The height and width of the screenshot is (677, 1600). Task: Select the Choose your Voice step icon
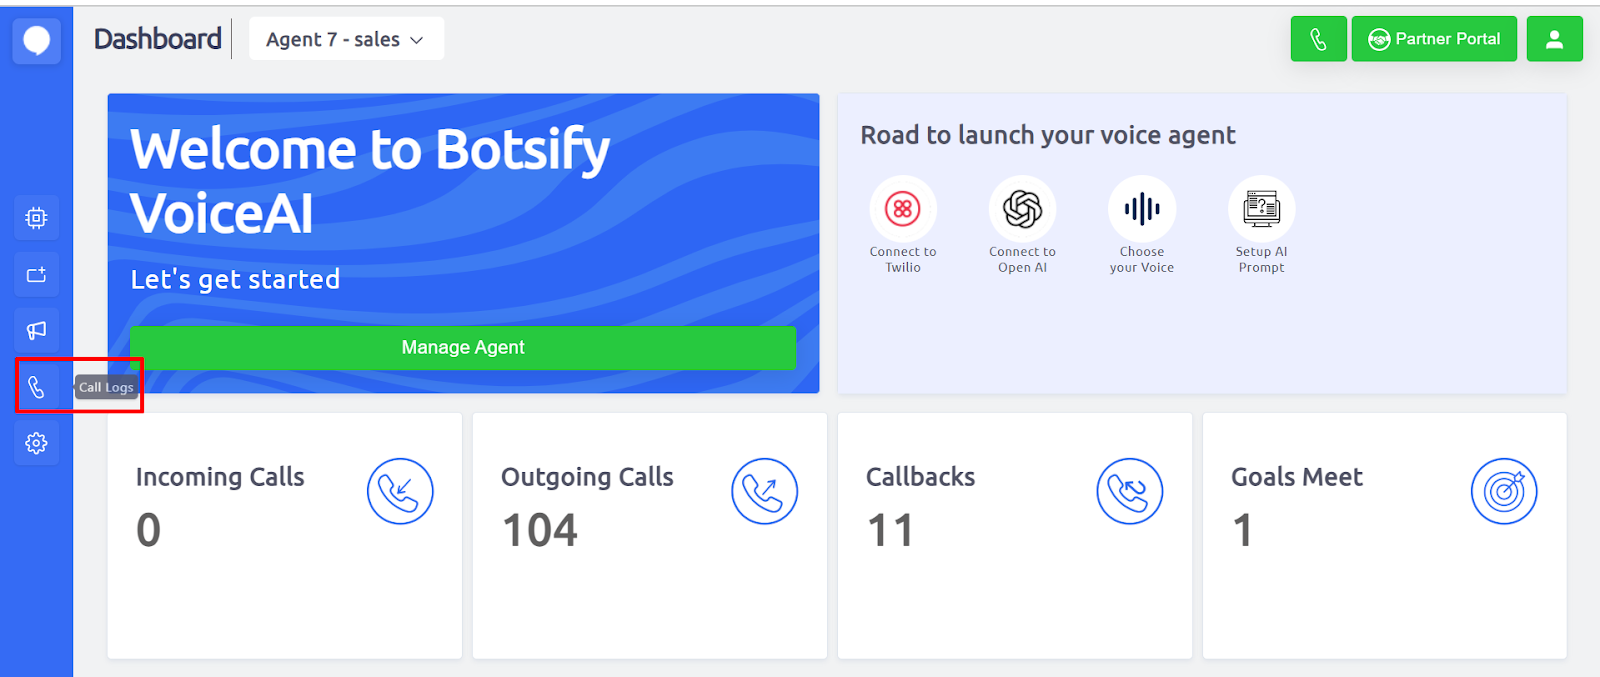point(1142,209)
